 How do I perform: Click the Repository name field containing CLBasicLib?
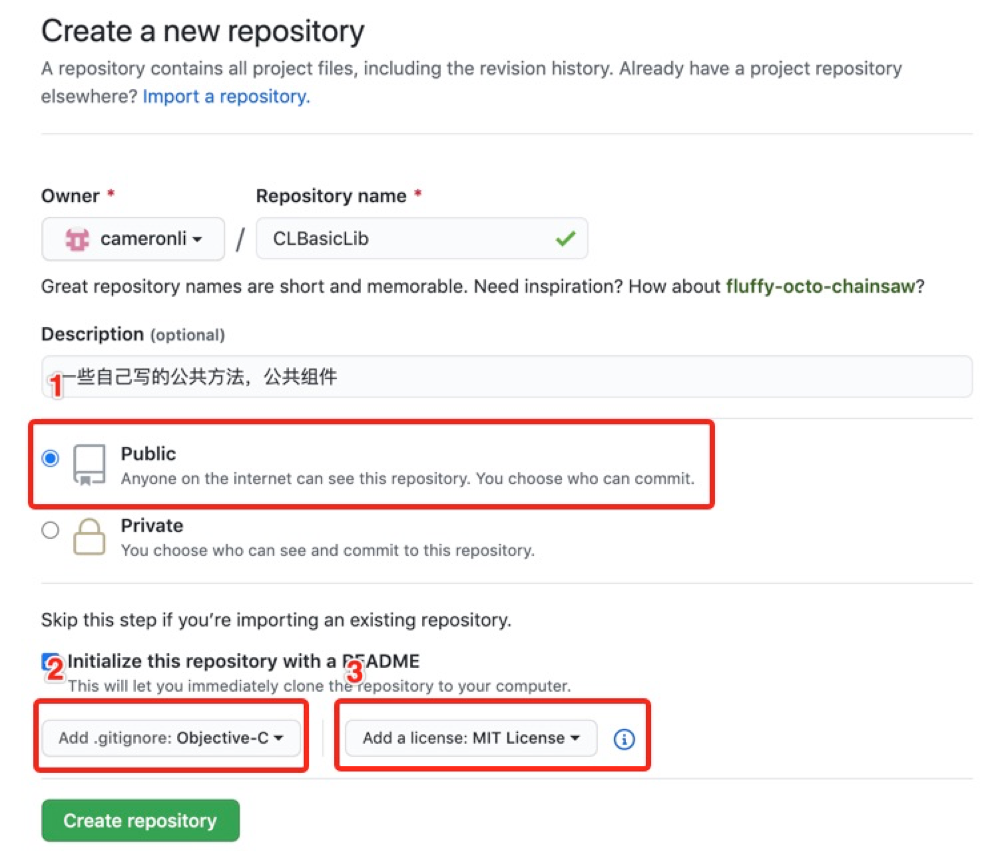[422, 239]
